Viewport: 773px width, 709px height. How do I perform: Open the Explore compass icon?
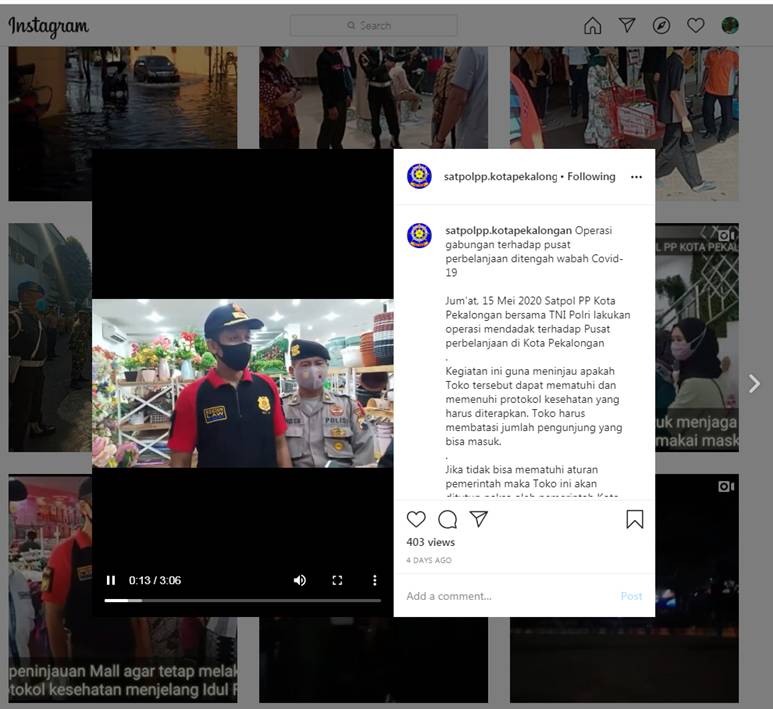(661, 25)
